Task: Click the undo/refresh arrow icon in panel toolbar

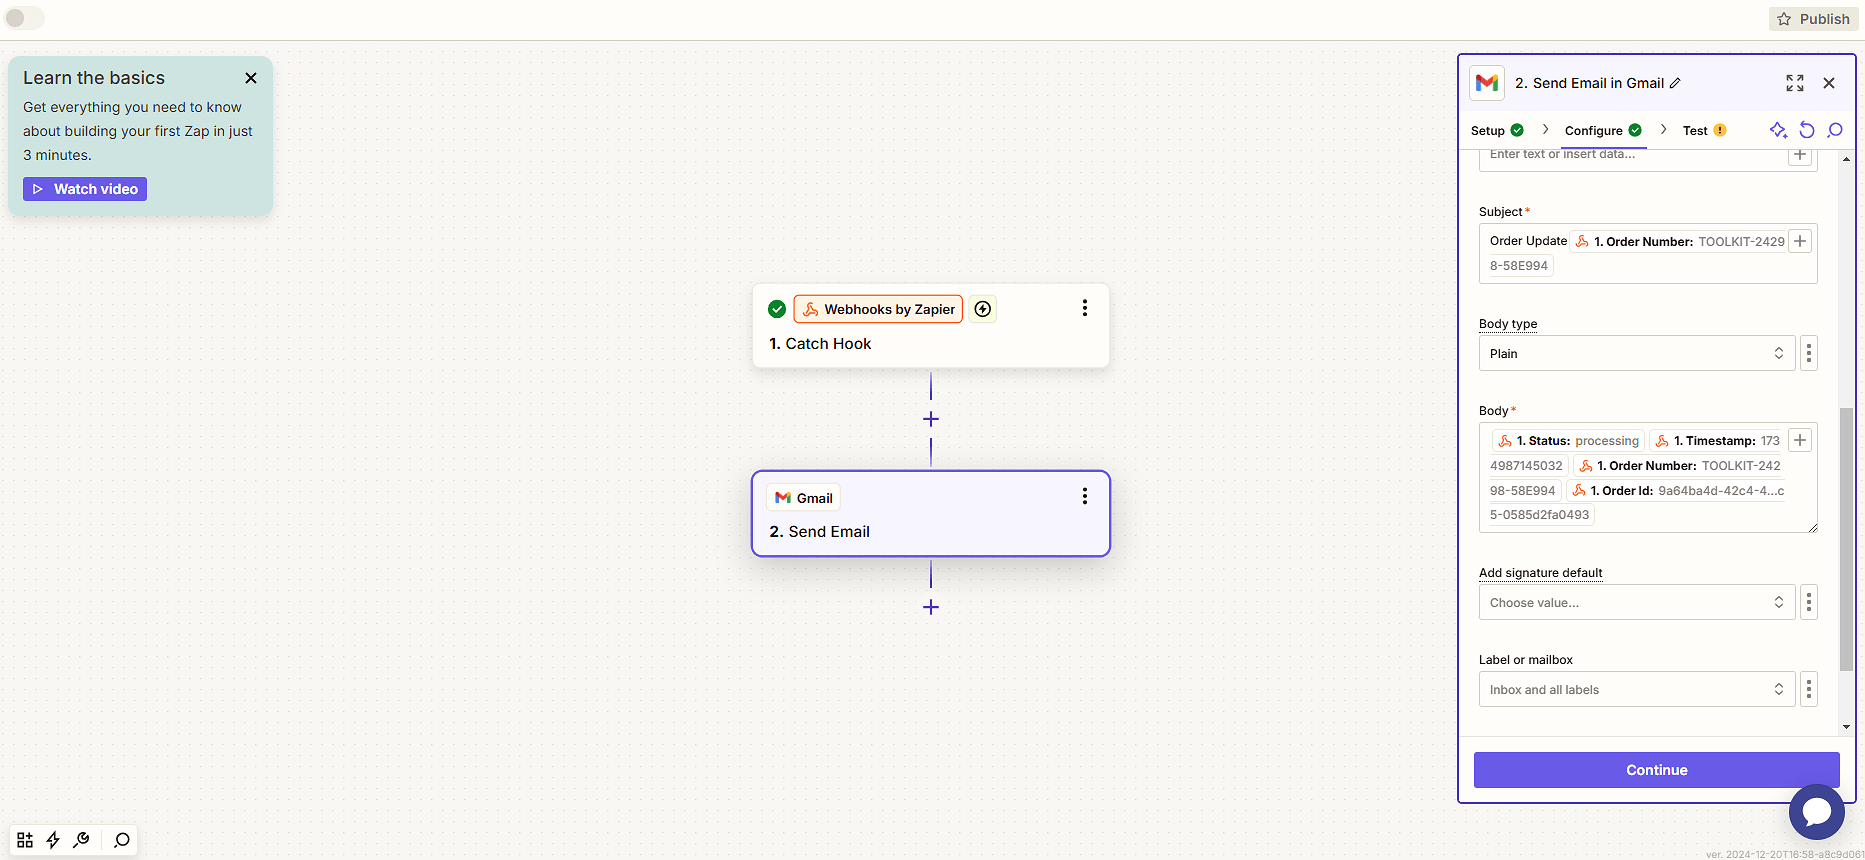Action: (x=1807, y=130)
